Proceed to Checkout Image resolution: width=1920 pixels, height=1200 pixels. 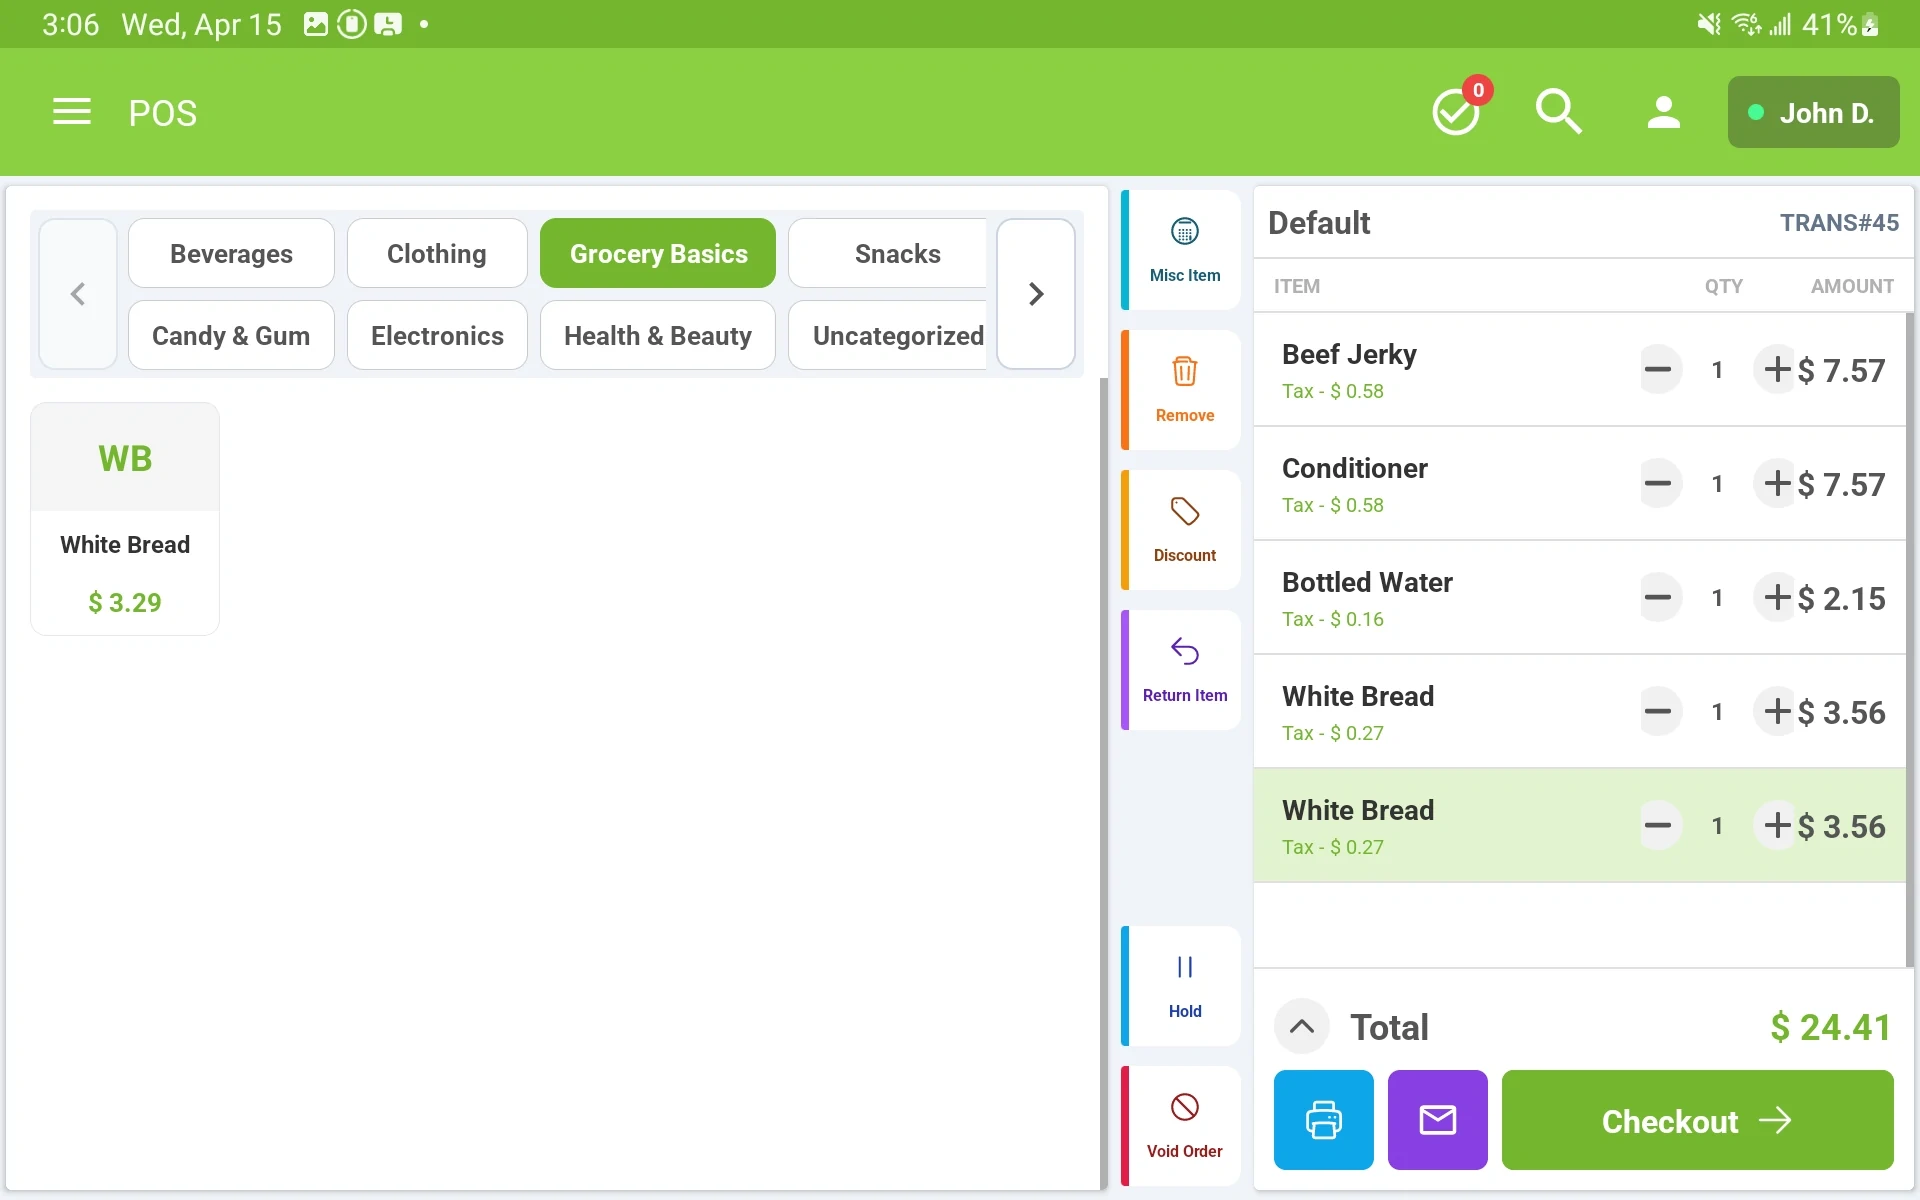1697,1120
